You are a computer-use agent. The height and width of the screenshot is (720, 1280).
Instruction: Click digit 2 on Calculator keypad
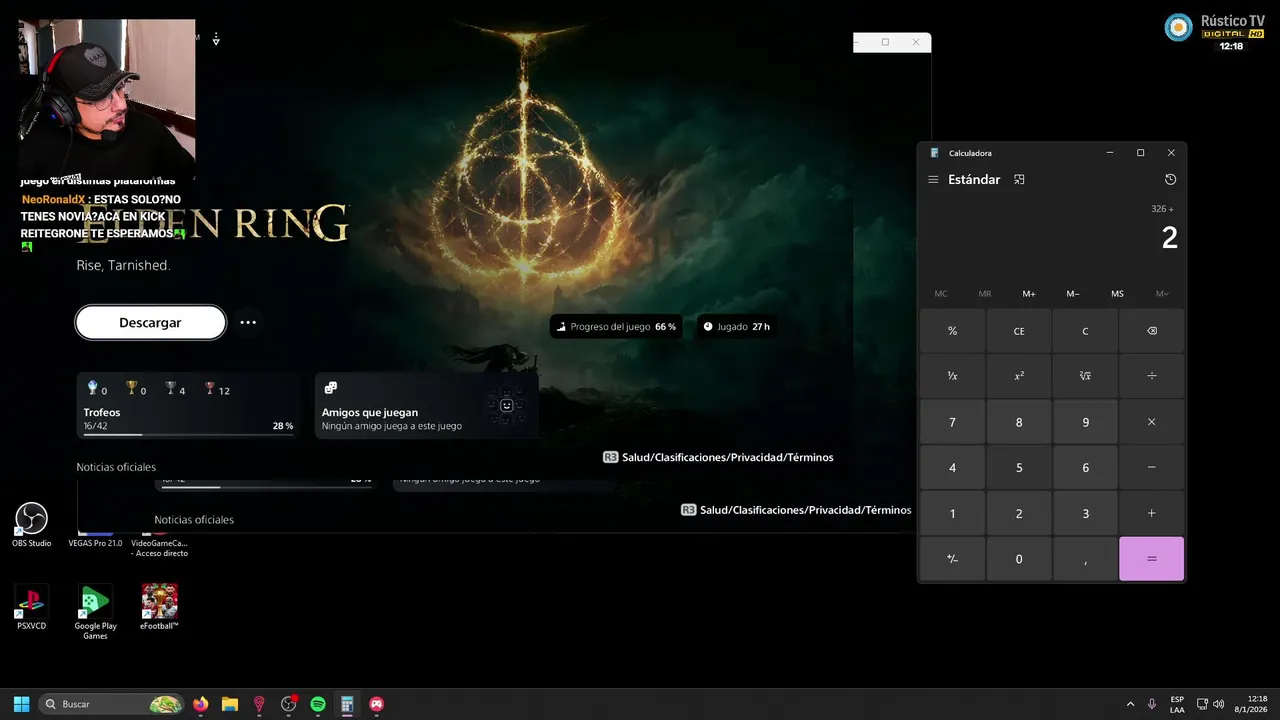coord(1019,513)
